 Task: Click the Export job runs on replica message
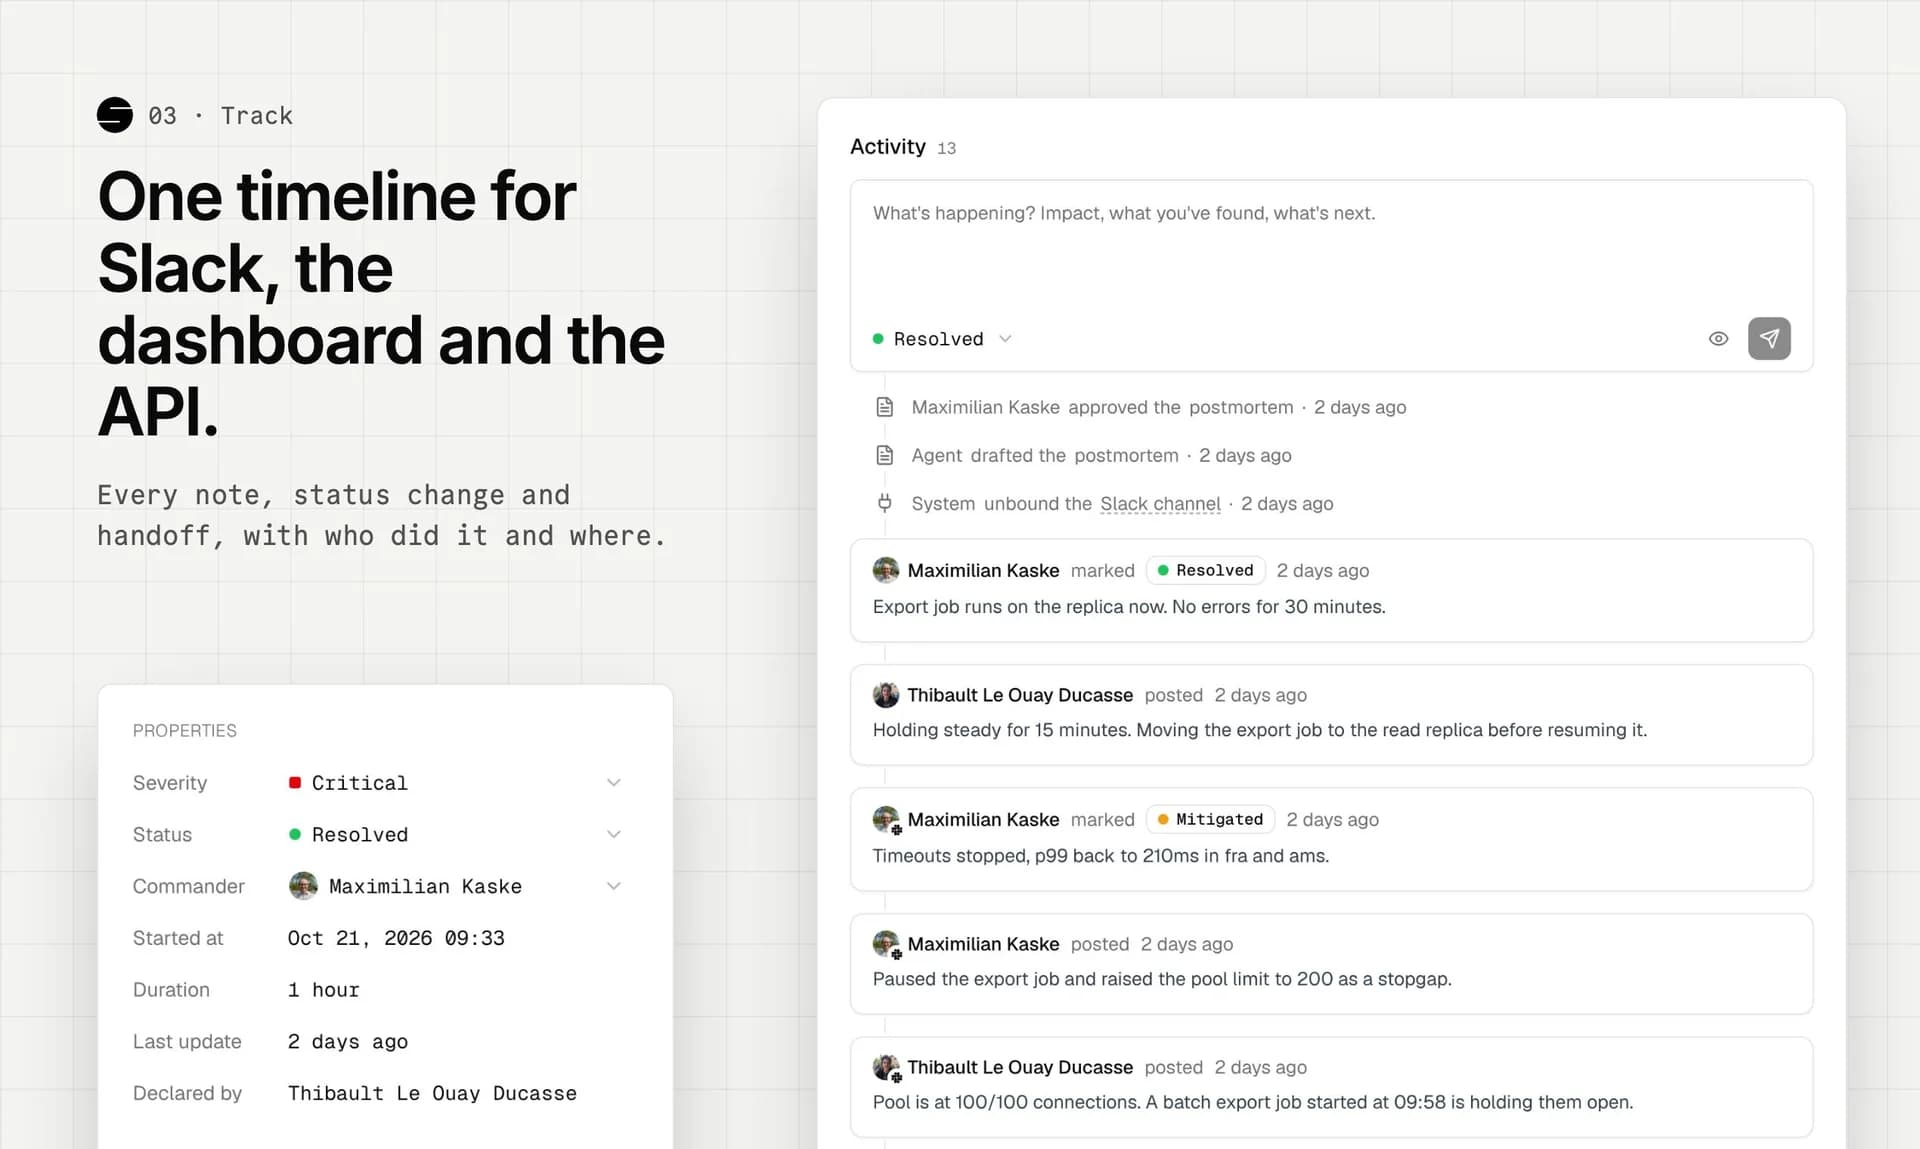click(x=1129, y=607)
